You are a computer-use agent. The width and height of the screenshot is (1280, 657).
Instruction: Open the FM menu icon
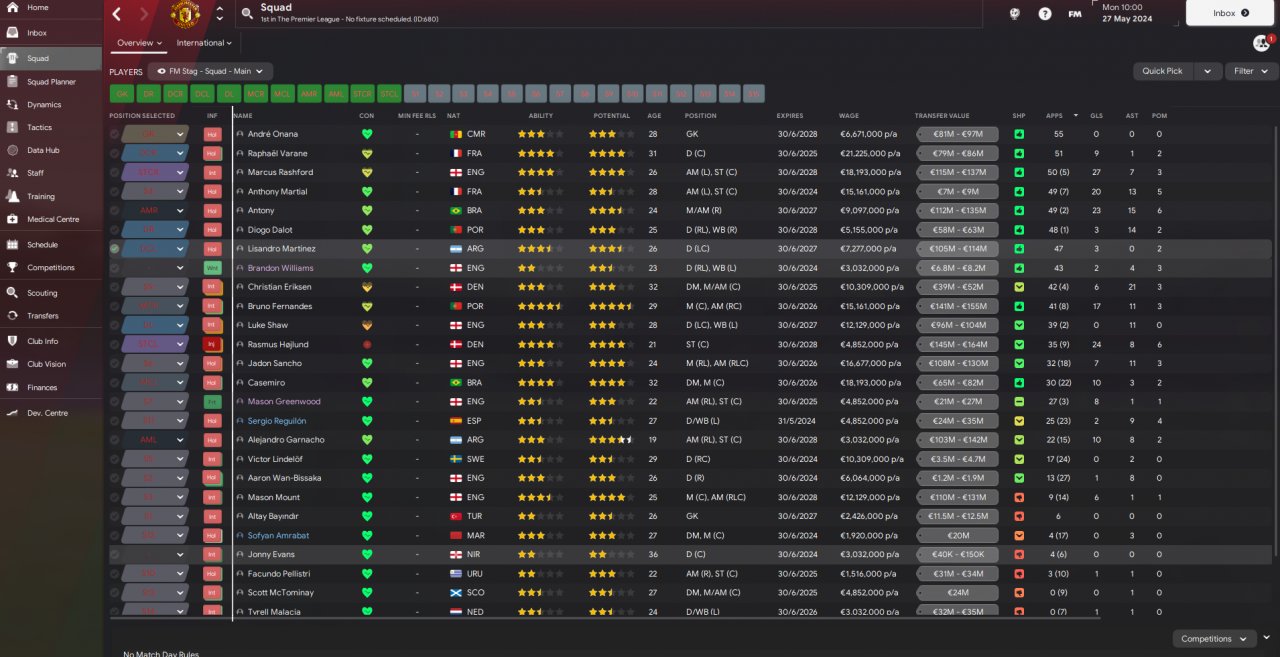1075,14
